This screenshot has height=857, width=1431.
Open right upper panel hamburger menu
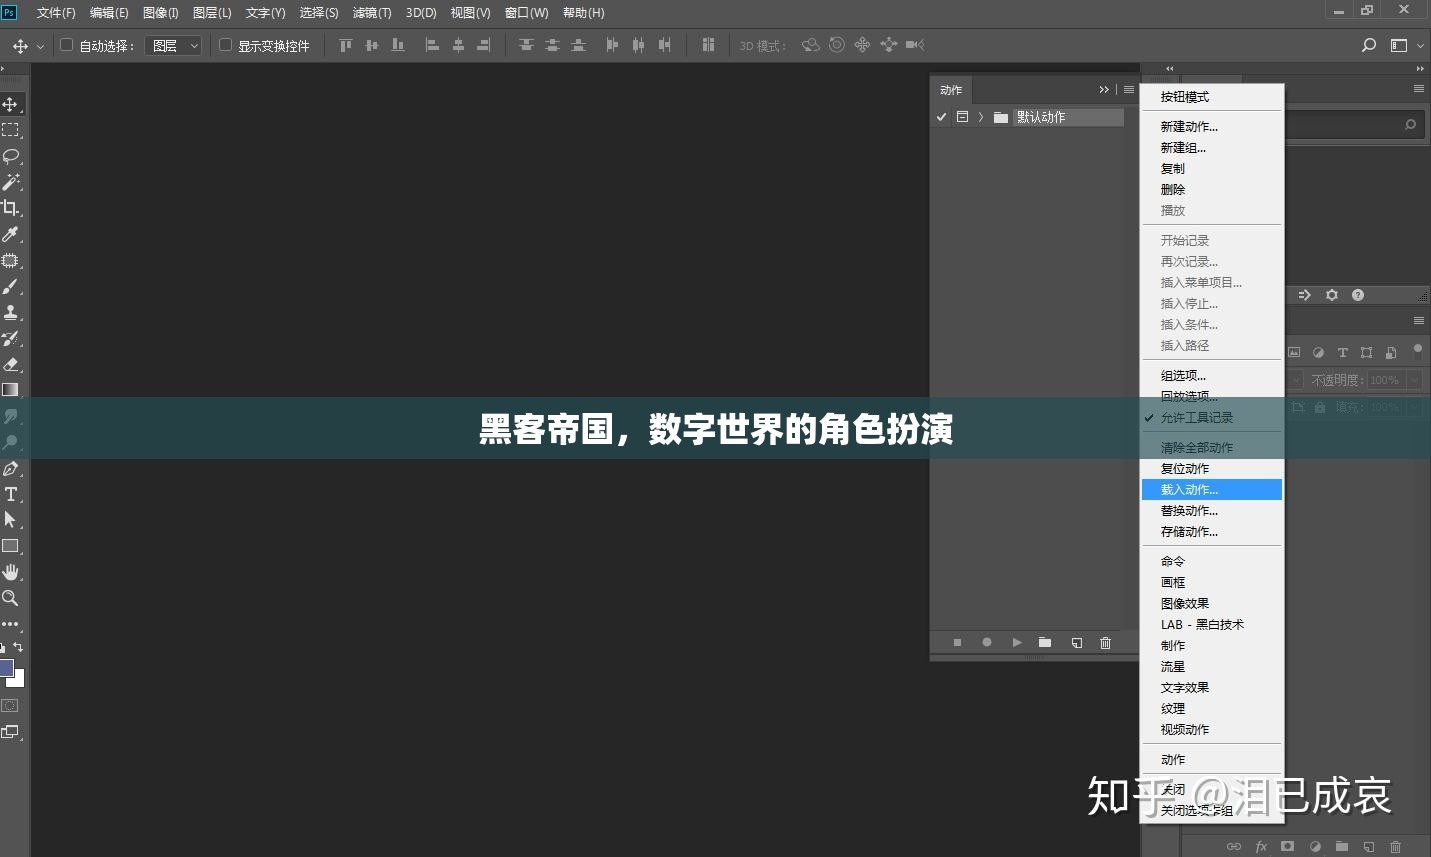pyautogui.click(x=1418, y=89)
